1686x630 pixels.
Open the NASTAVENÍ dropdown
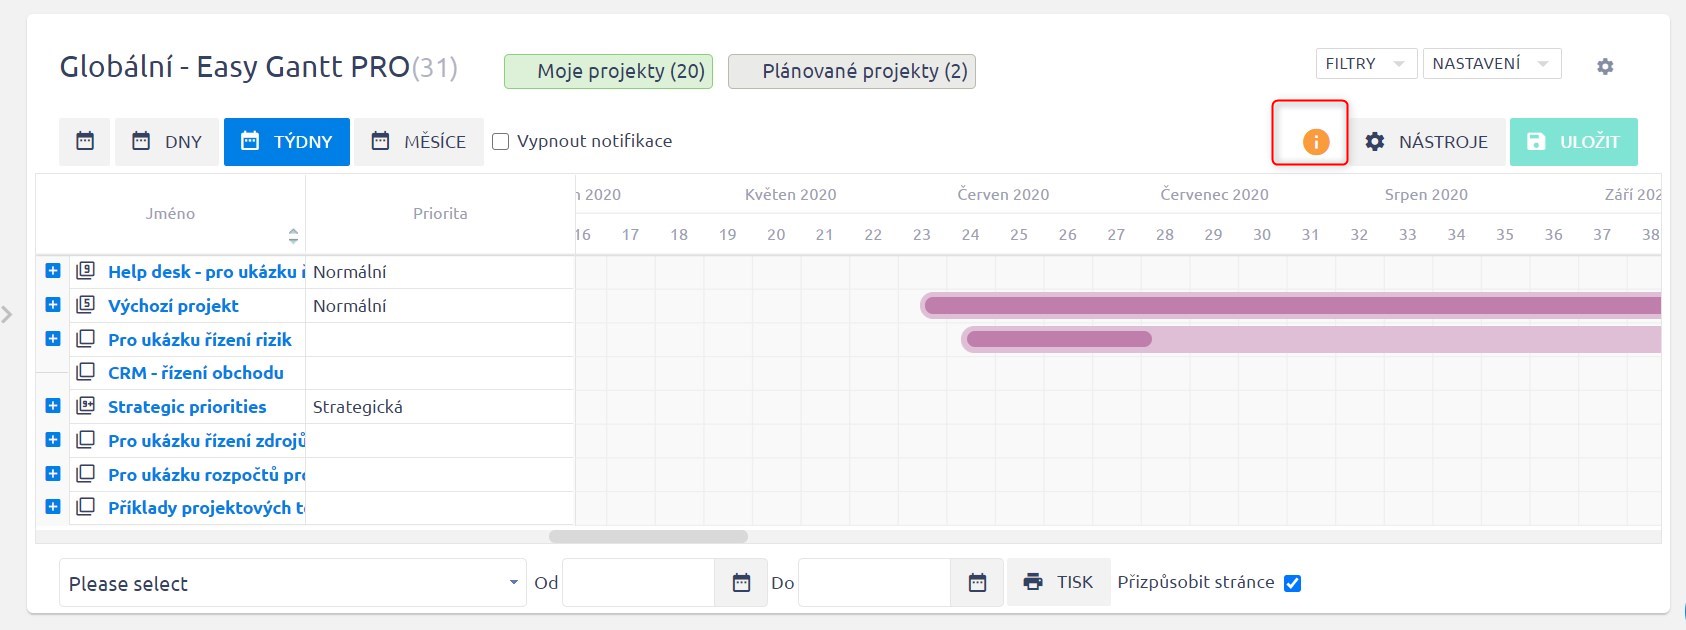pos(1492,64)
